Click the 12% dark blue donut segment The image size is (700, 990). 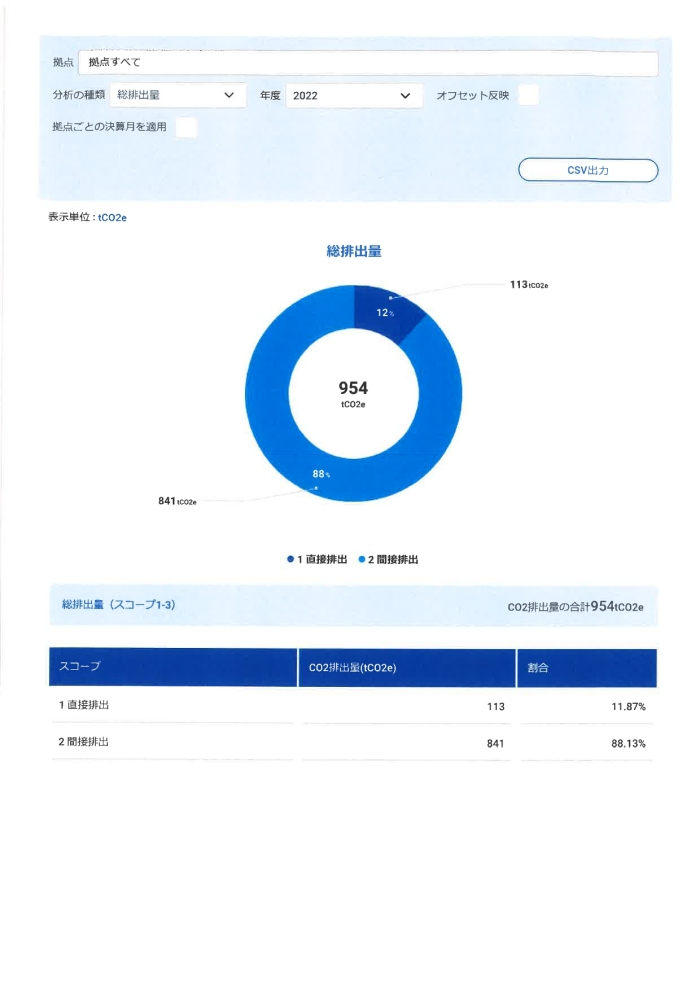(385, 311)
